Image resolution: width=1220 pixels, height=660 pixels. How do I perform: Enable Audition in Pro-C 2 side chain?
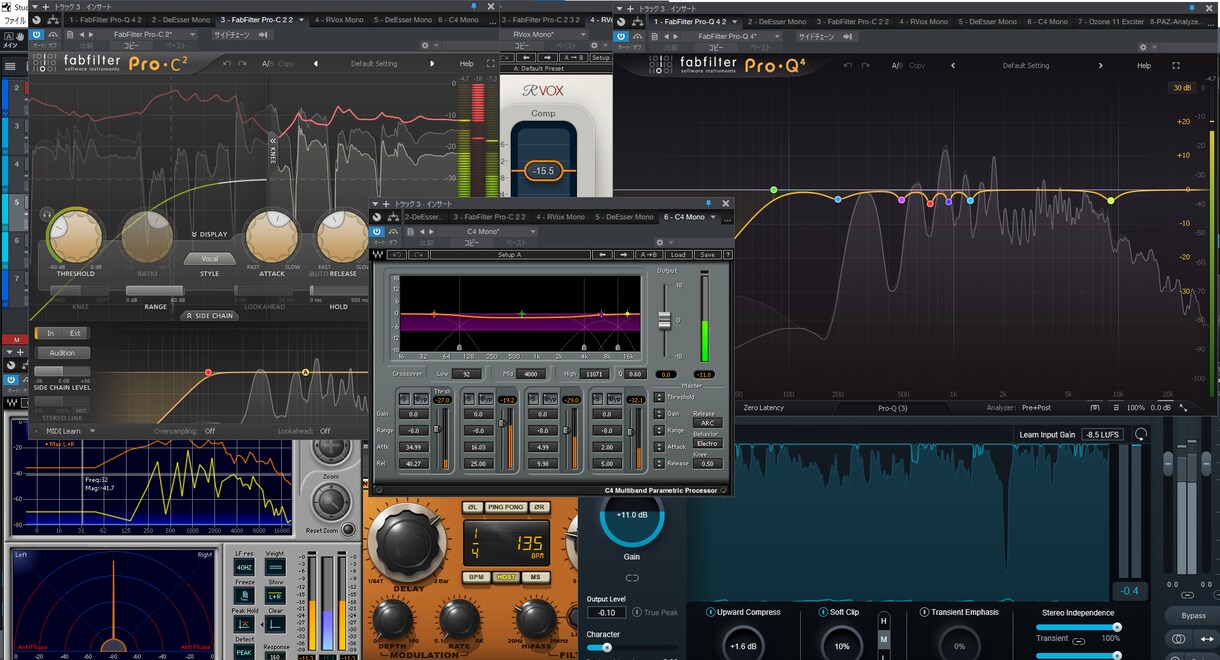[x=63, y=352]
